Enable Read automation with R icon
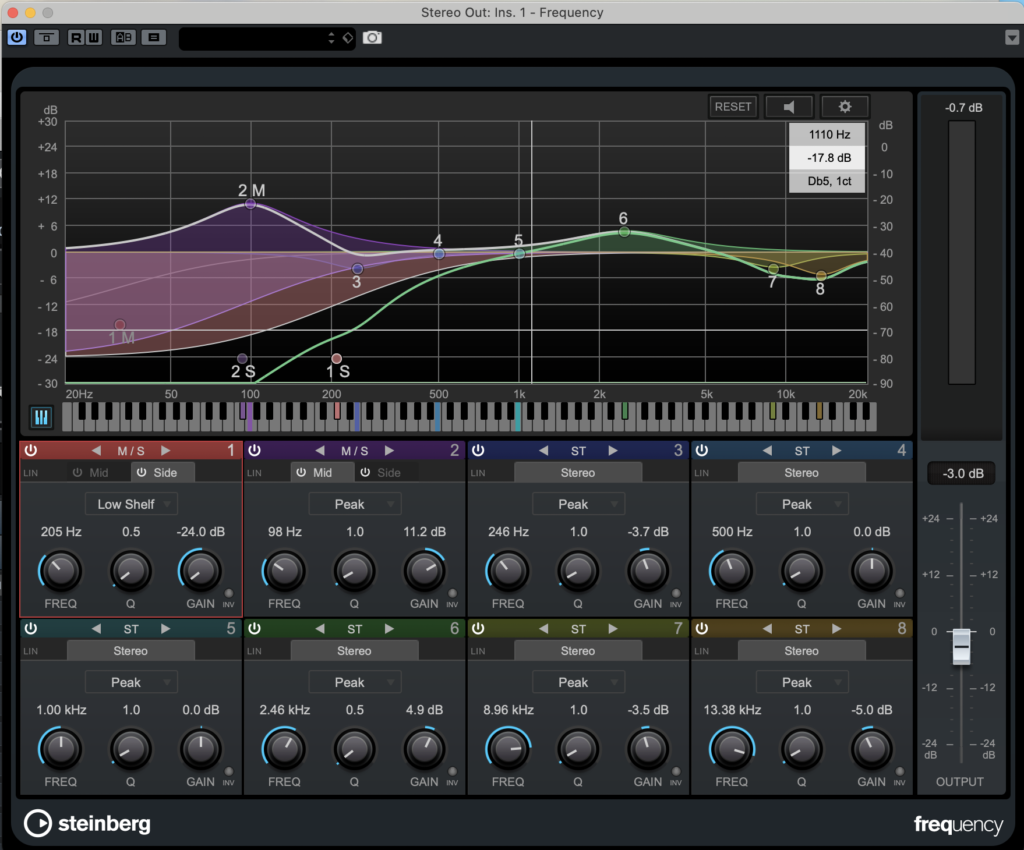 tap(76, 37)
